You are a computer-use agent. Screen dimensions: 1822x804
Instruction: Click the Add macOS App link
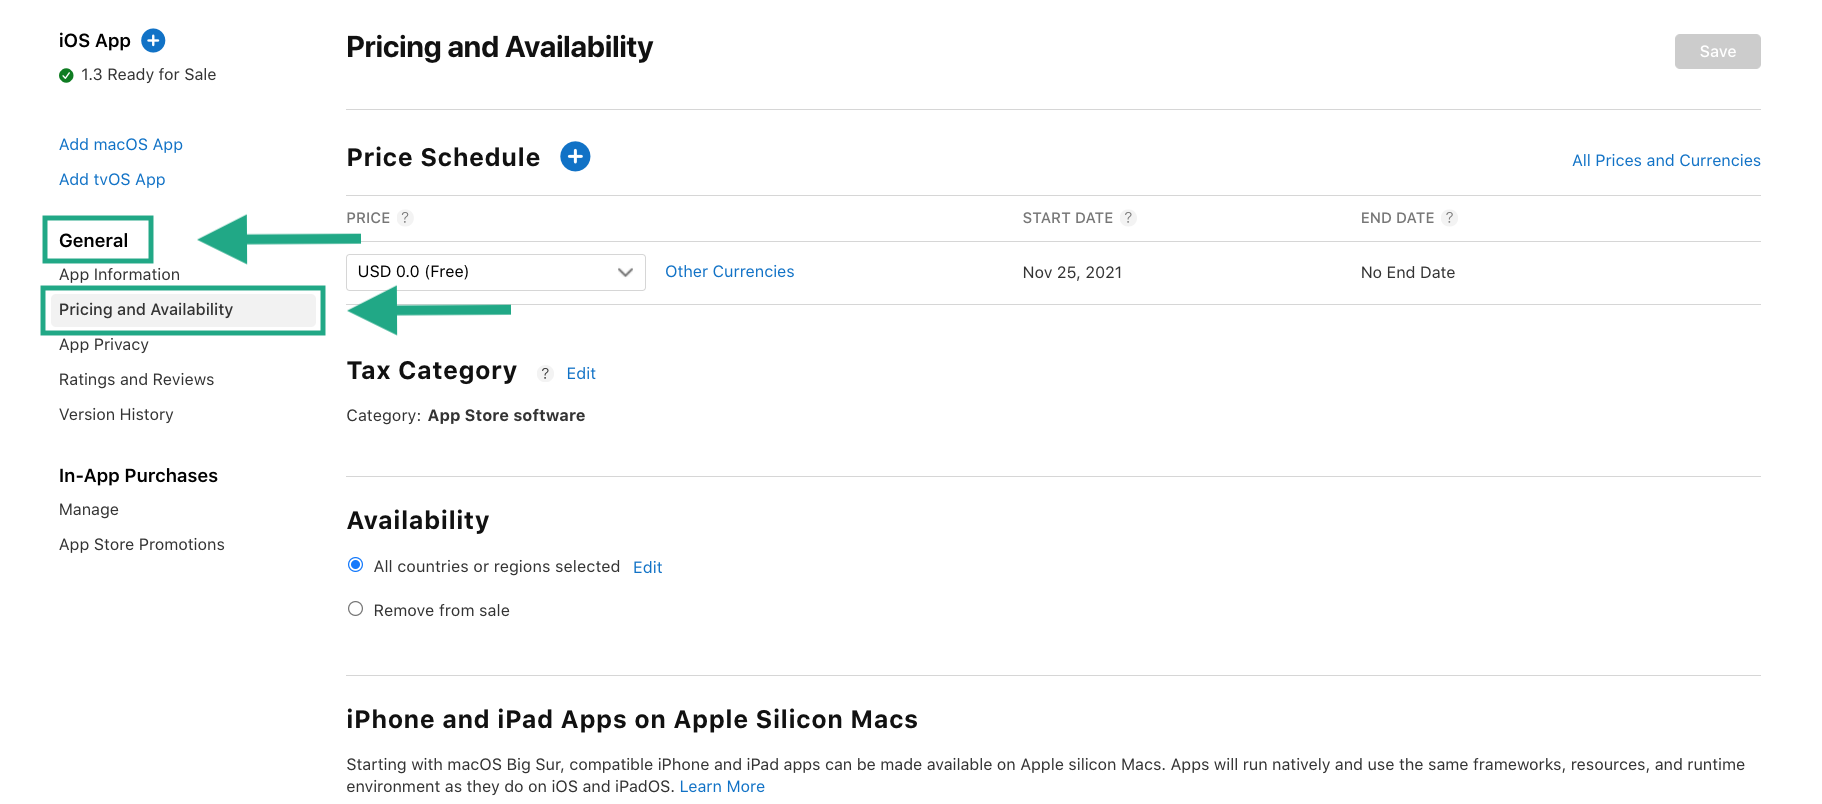coord(121,144)
